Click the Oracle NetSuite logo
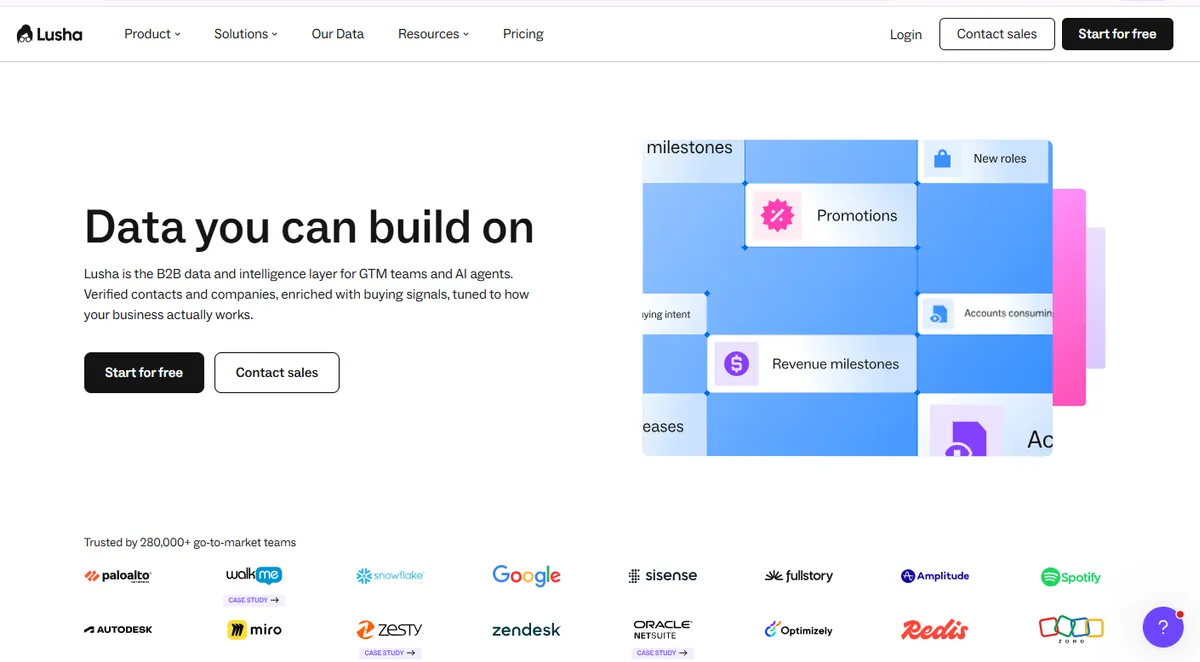 [662, 630]
